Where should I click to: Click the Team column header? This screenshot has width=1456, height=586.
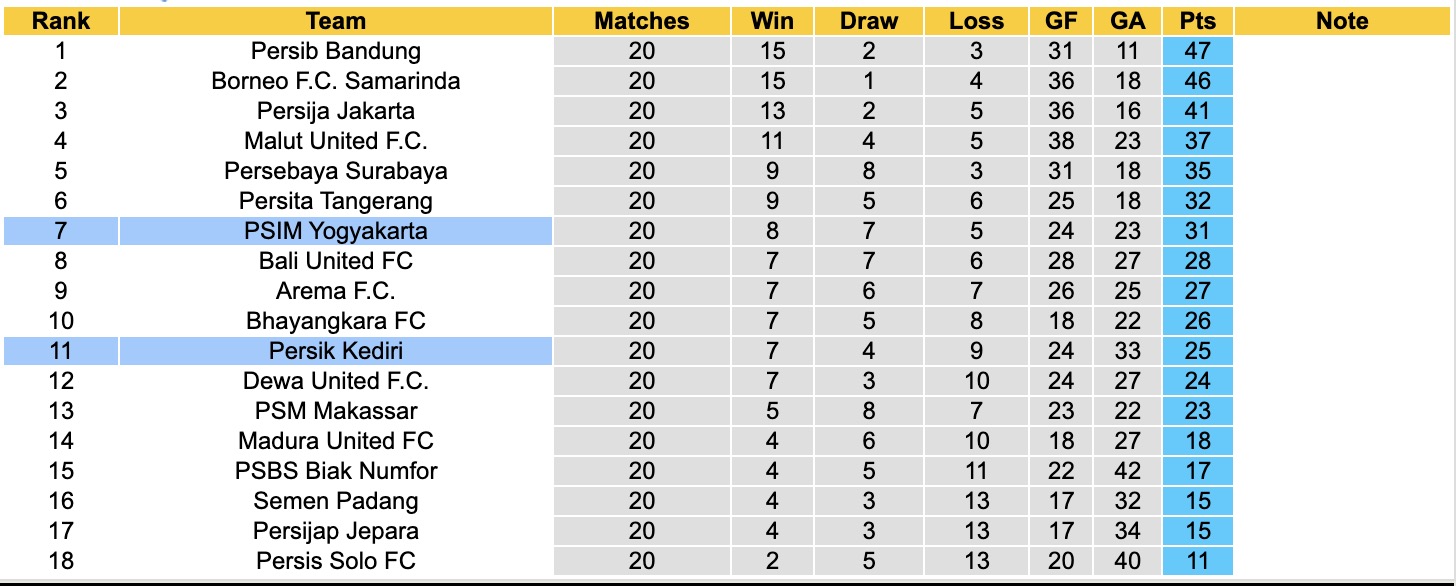click(336, 21)
